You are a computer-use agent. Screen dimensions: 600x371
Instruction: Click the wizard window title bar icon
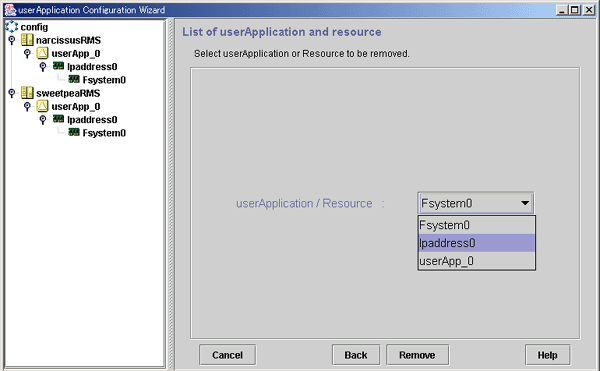10,10
